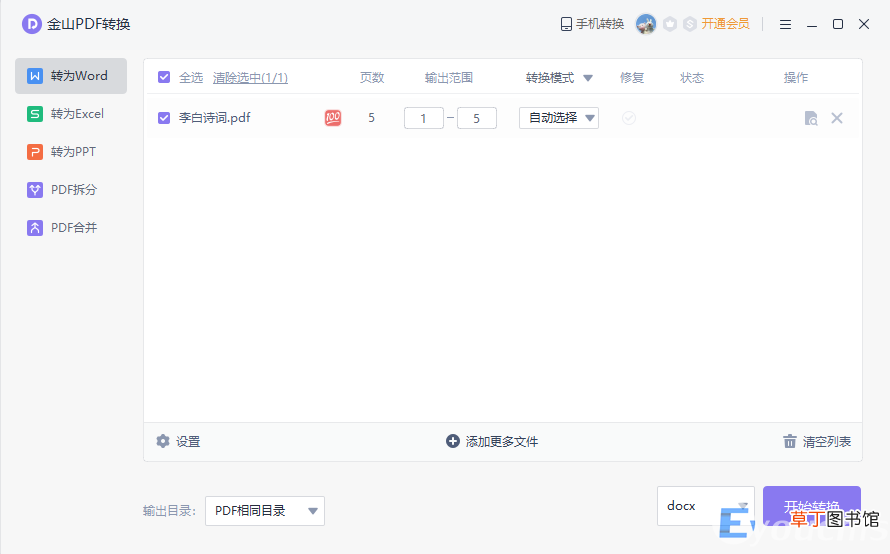
Task: Click the 页数 column header
Action: pos(372,78)
